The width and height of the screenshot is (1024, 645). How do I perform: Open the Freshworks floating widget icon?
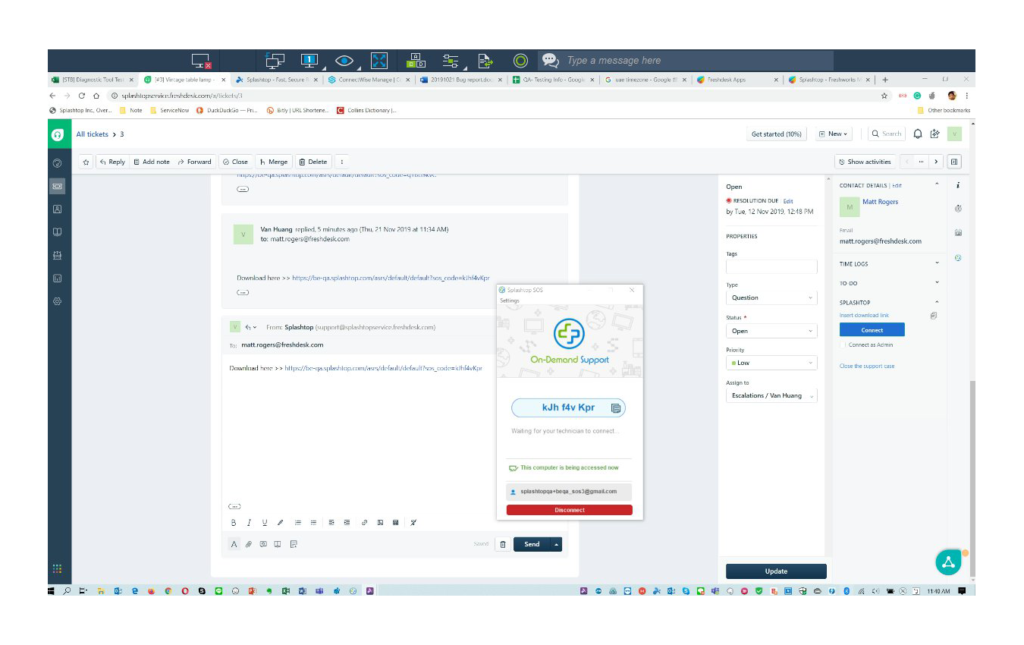pos(948,562)
